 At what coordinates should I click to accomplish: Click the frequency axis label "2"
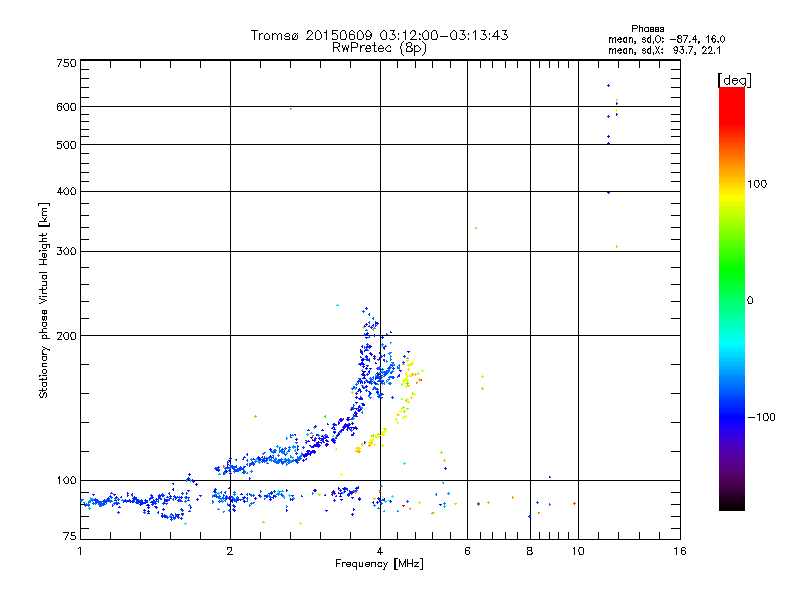click(230, 551)
